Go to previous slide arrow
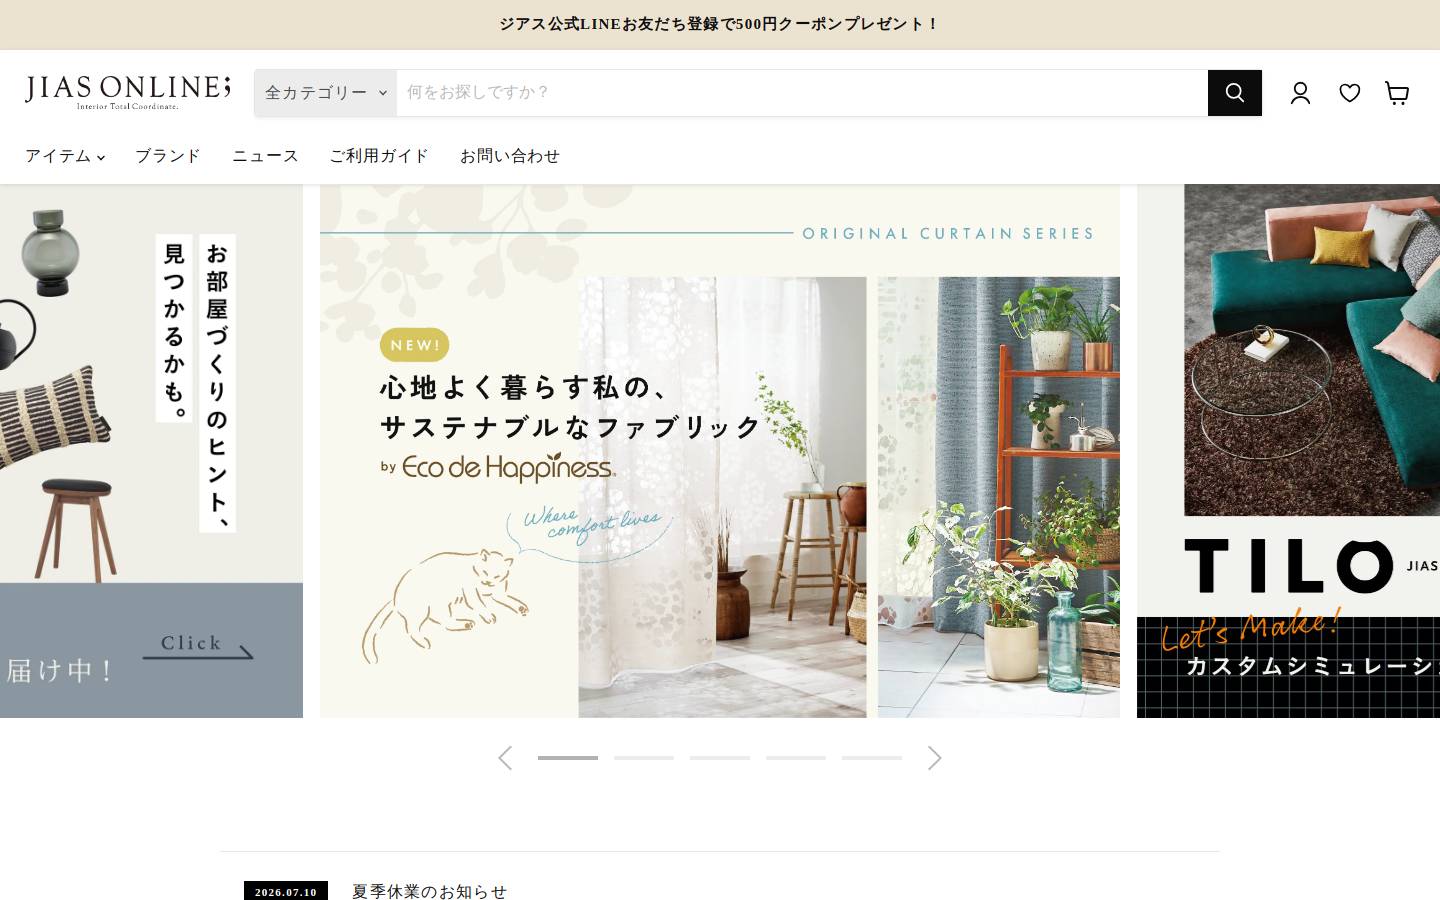Screen dimensions: 1440x900 (x=505, y=758)
